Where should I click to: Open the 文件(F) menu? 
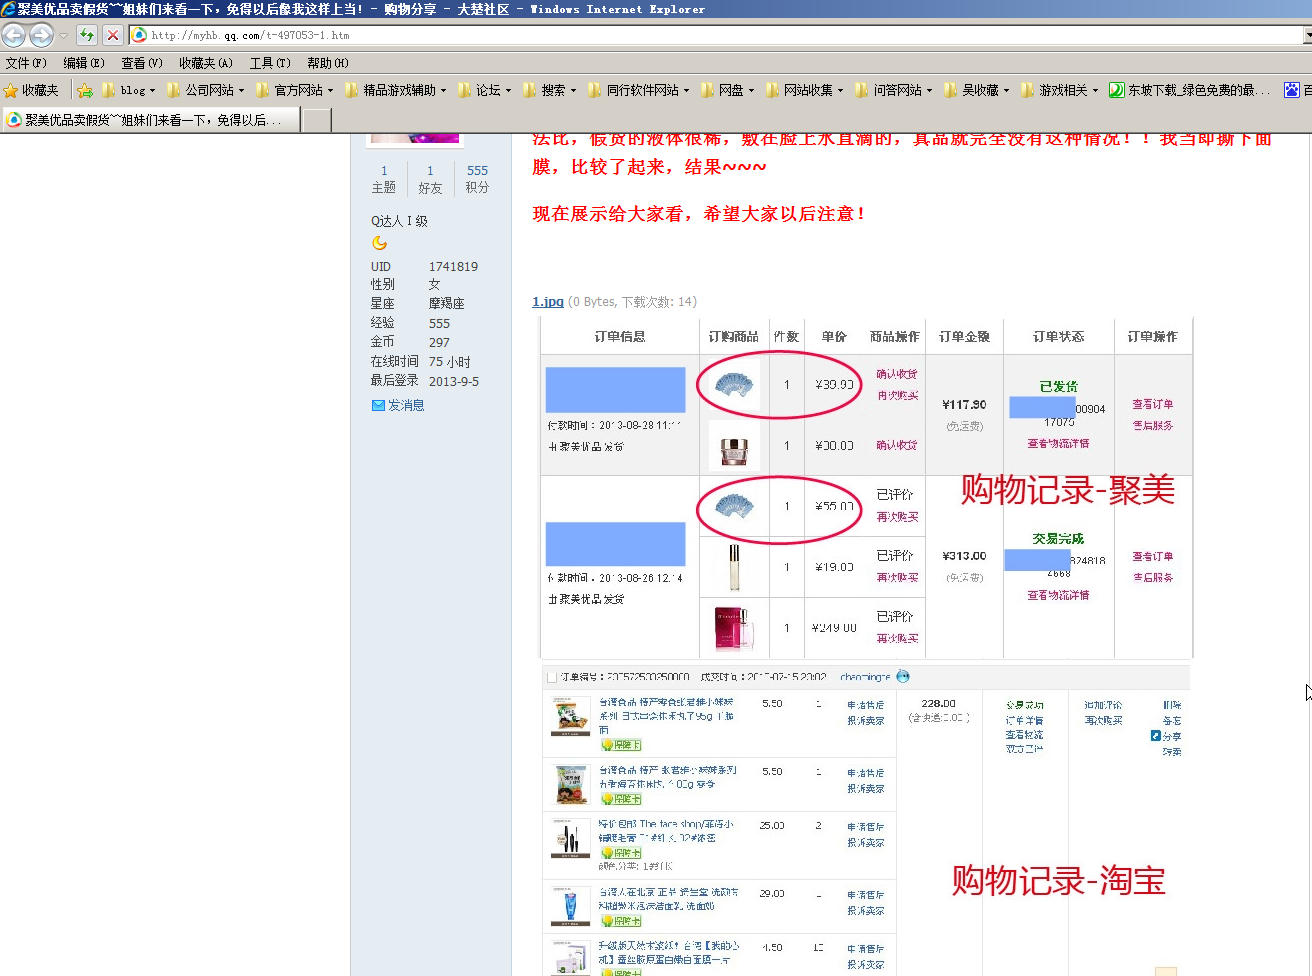[x=26, y=63]
